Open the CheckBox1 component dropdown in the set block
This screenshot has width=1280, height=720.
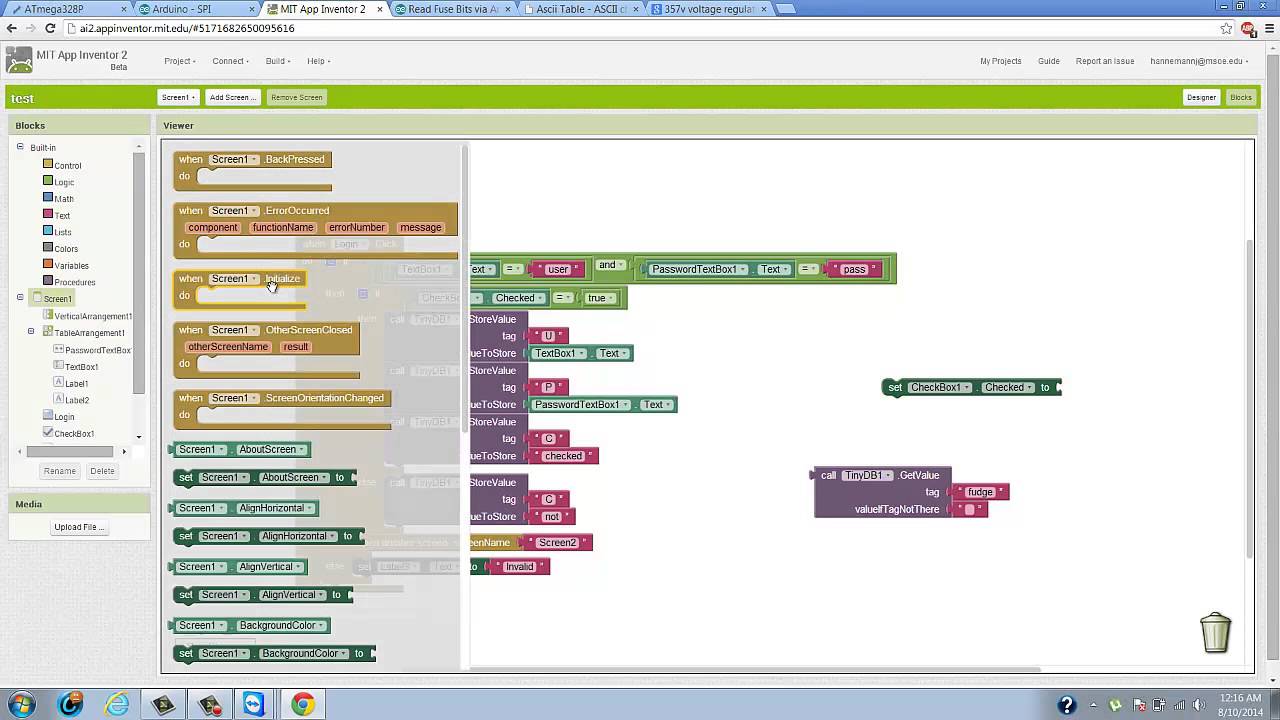(x=941, y=387)
